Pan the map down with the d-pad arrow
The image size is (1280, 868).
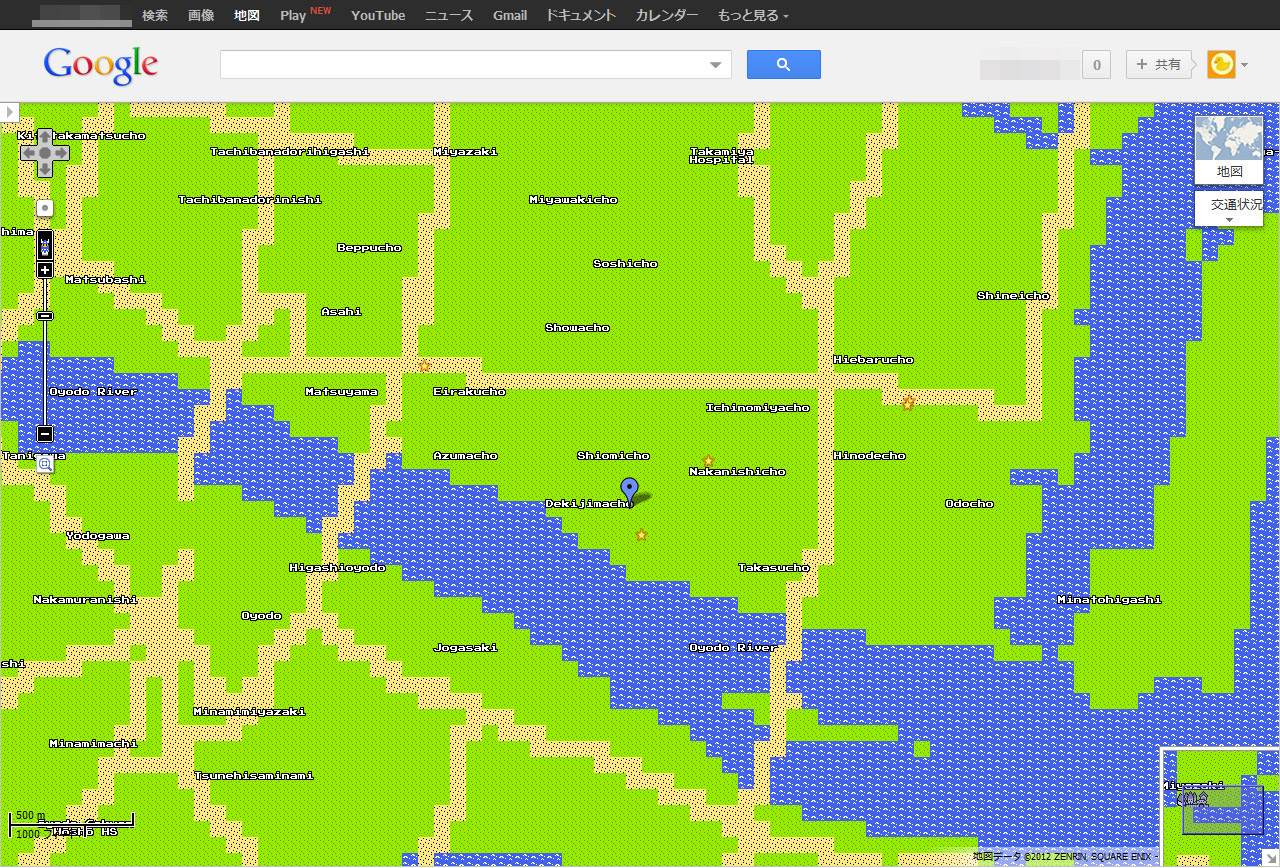(x=45, y=169)
